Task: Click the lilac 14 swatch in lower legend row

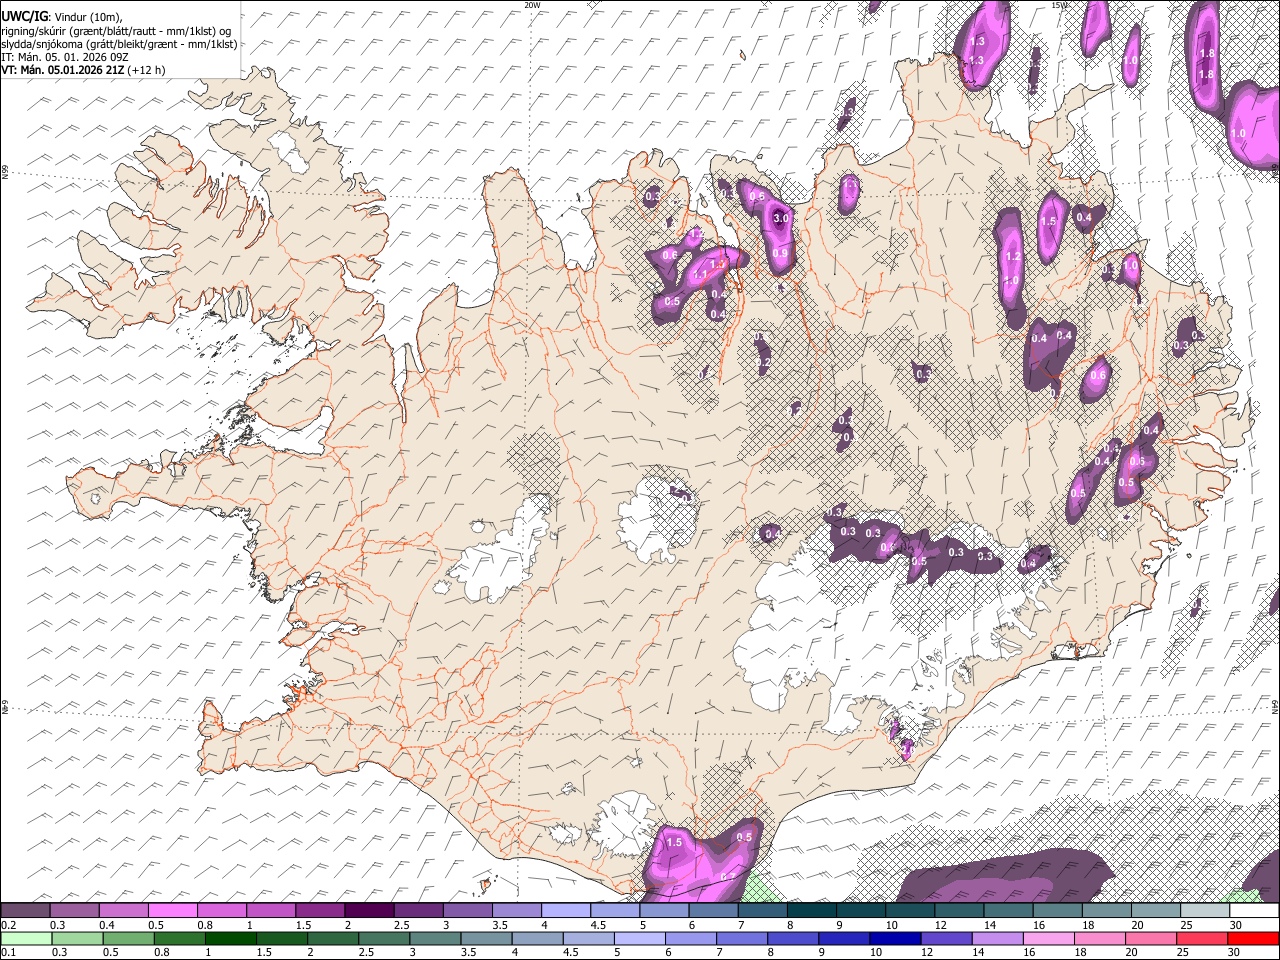Action: (998, 938)
